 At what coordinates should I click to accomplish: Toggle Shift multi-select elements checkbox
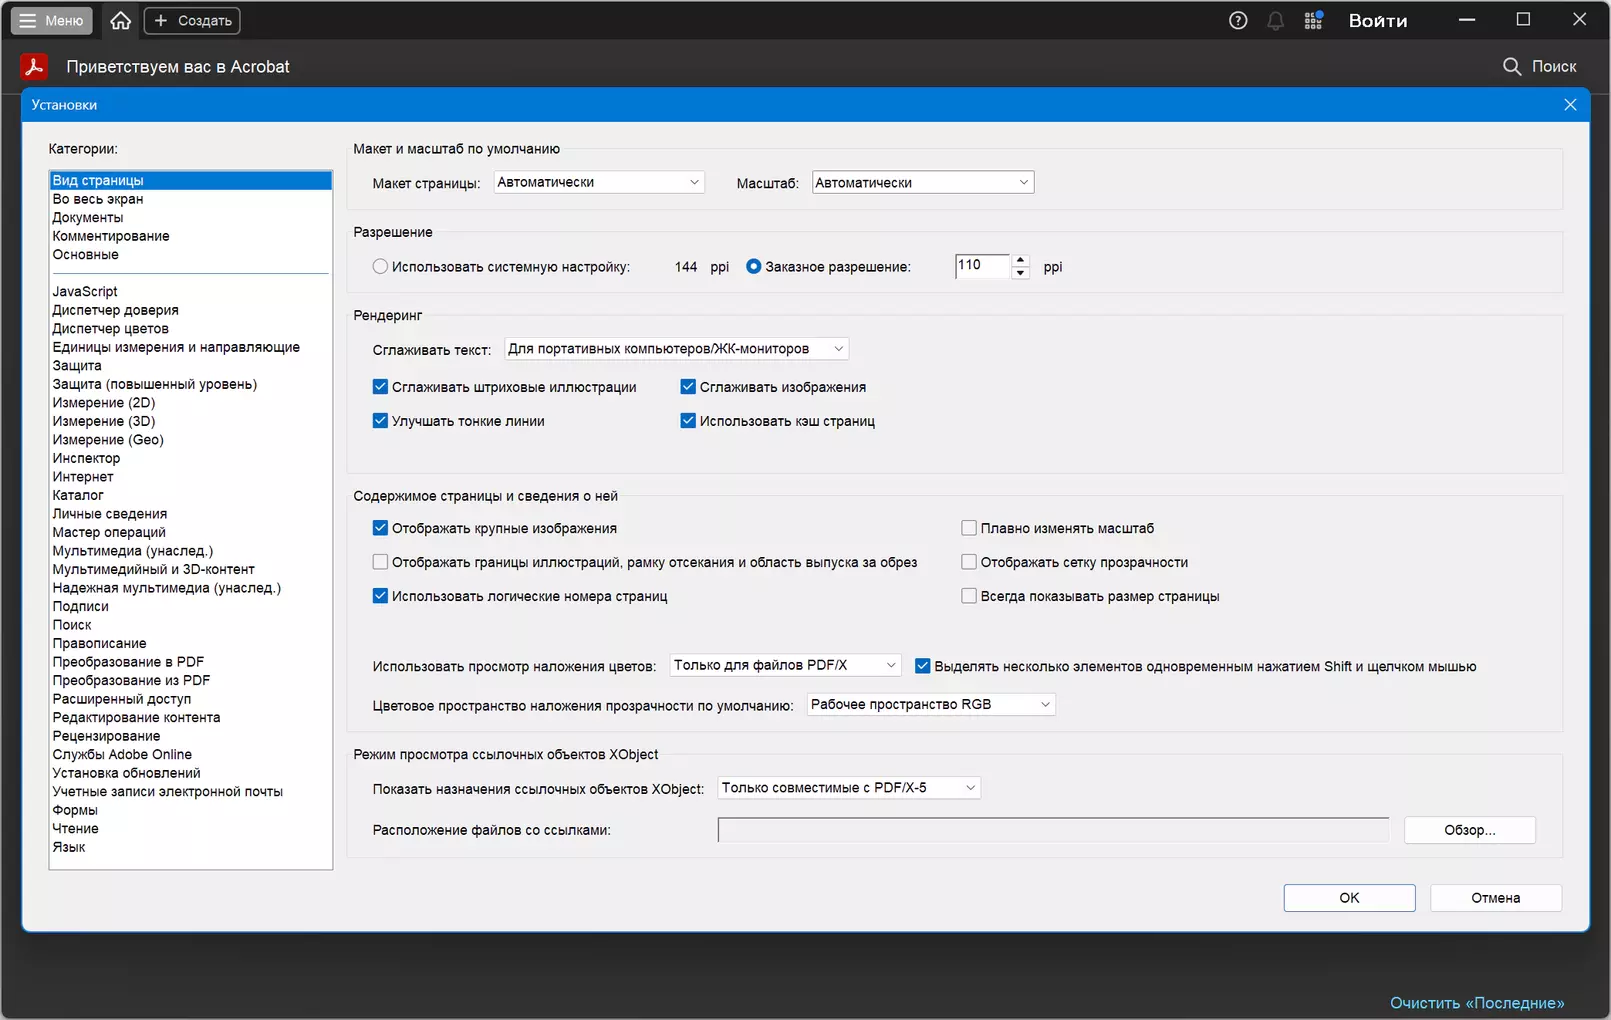click(x=923, y=666)
